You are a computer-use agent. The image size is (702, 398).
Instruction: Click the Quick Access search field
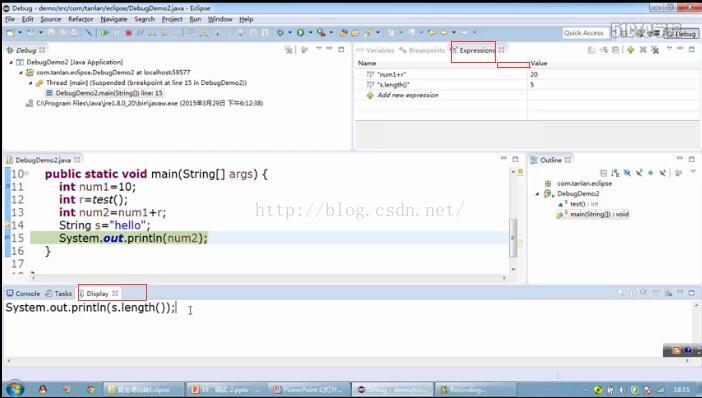[584, 33]
